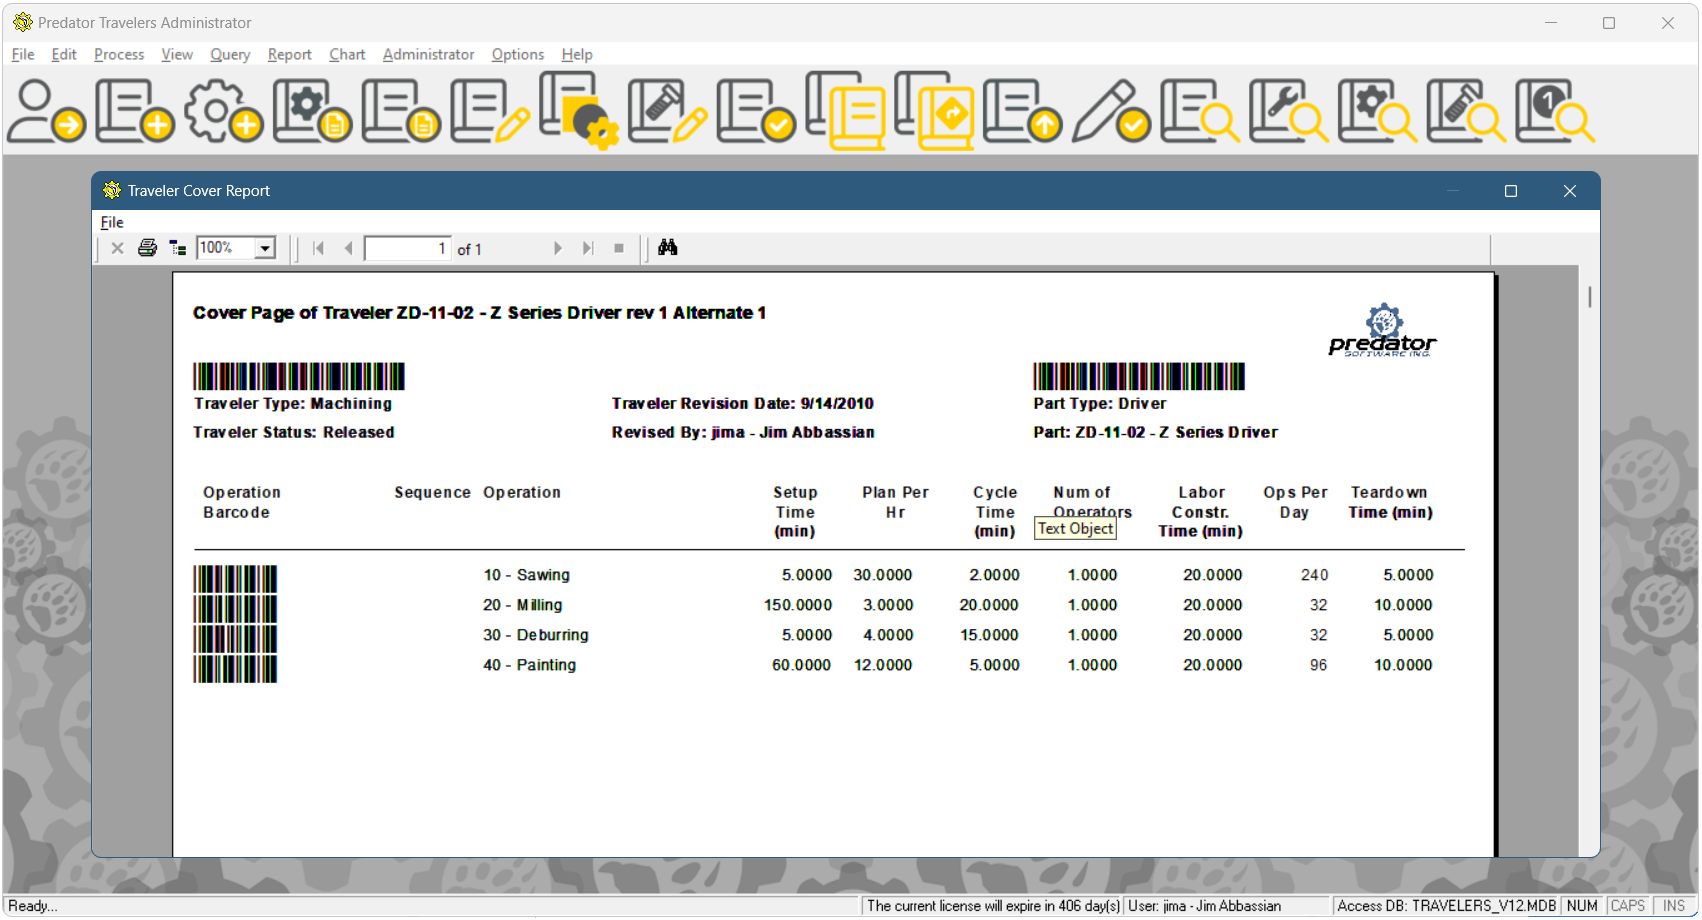
Task: Click inside the page number field
Action: point(407,248)
